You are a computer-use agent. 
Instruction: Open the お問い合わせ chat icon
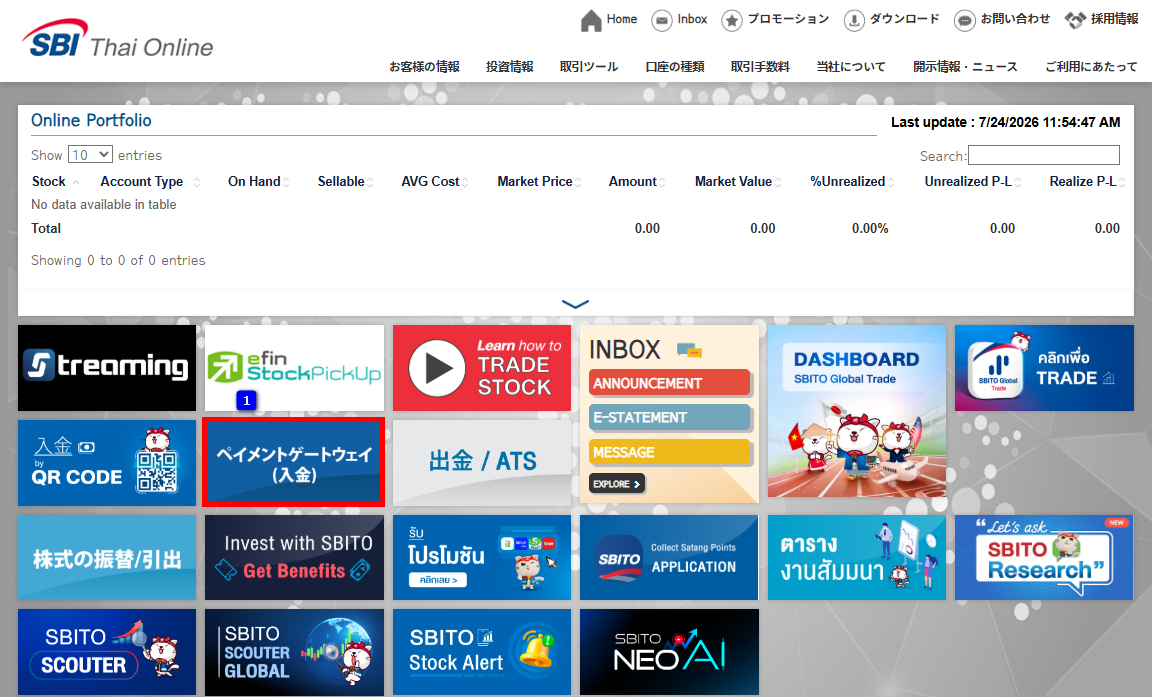point(965,21)
